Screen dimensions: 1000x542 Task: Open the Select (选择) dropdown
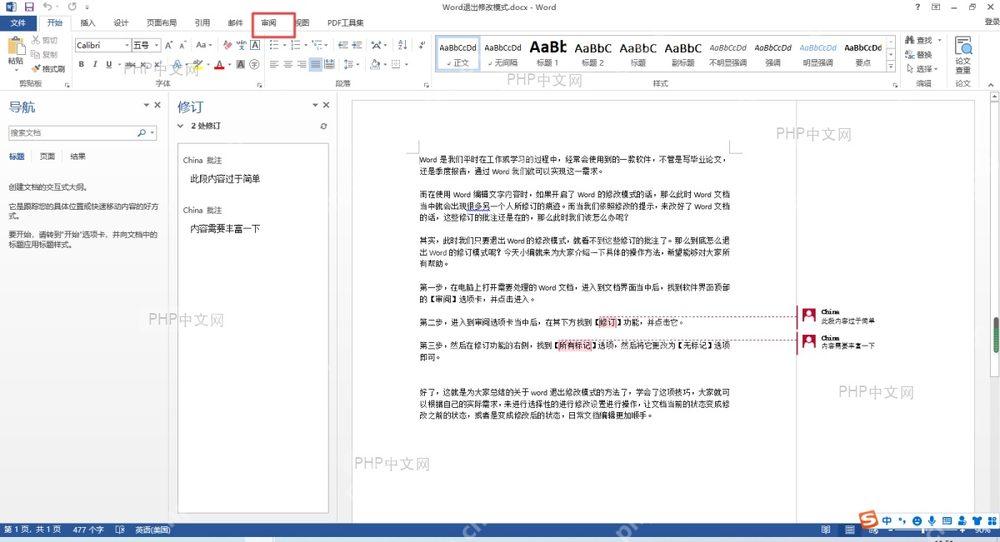pos(923,69)
